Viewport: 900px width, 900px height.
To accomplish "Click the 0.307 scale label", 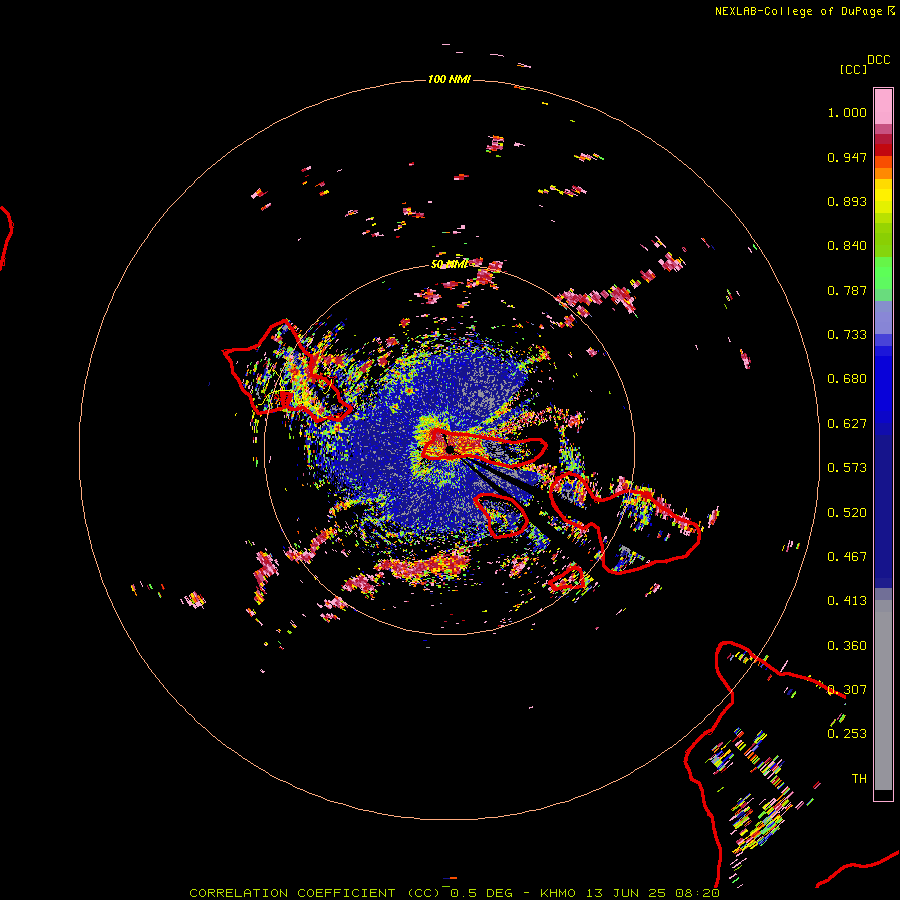I will pyautogui.click(x=847, y=690).
